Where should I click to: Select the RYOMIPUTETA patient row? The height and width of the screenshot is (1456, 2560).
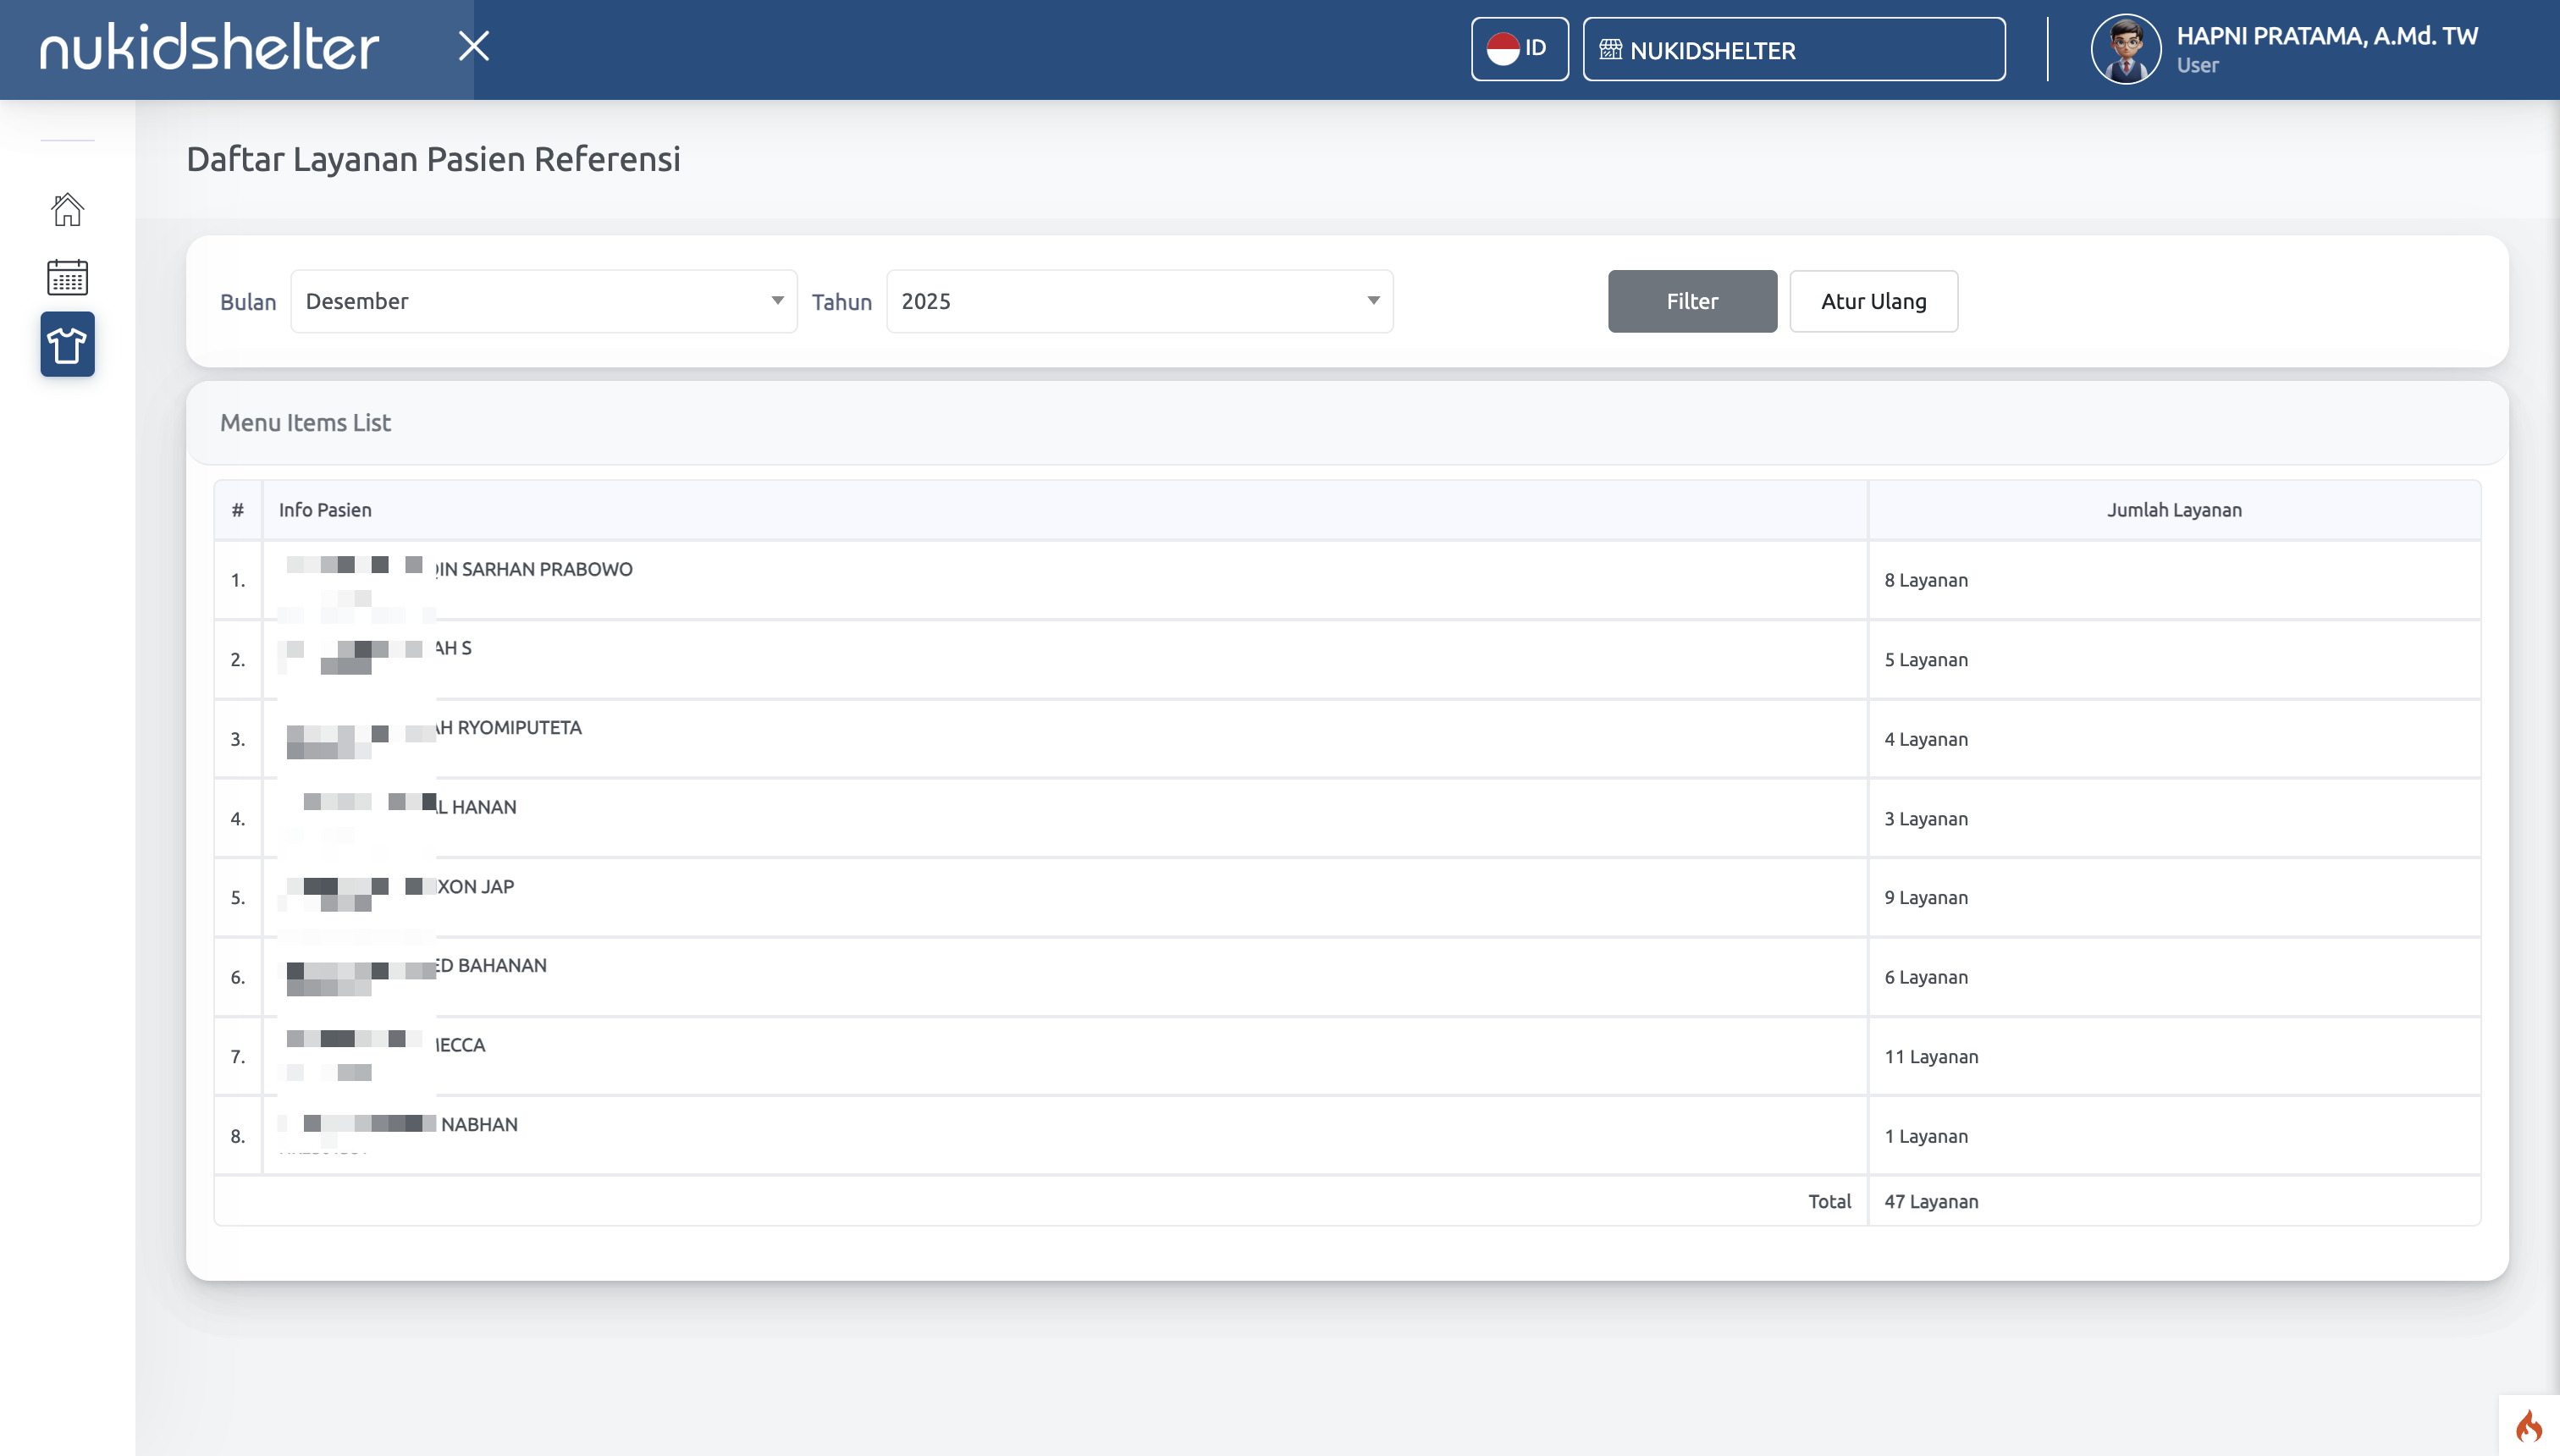click(518, 728)
